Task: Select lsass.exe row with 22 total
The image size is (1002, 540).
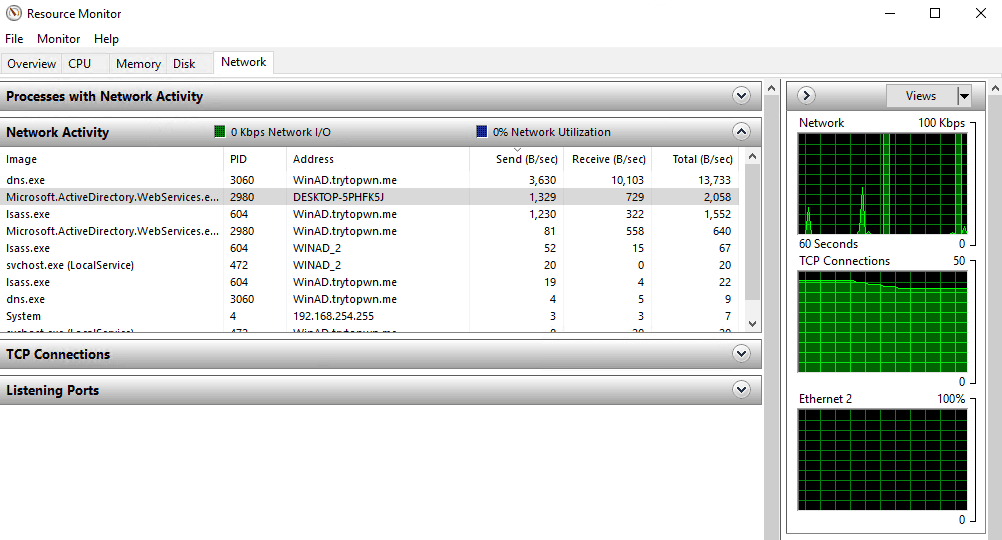Action: [x=369, y=282]
